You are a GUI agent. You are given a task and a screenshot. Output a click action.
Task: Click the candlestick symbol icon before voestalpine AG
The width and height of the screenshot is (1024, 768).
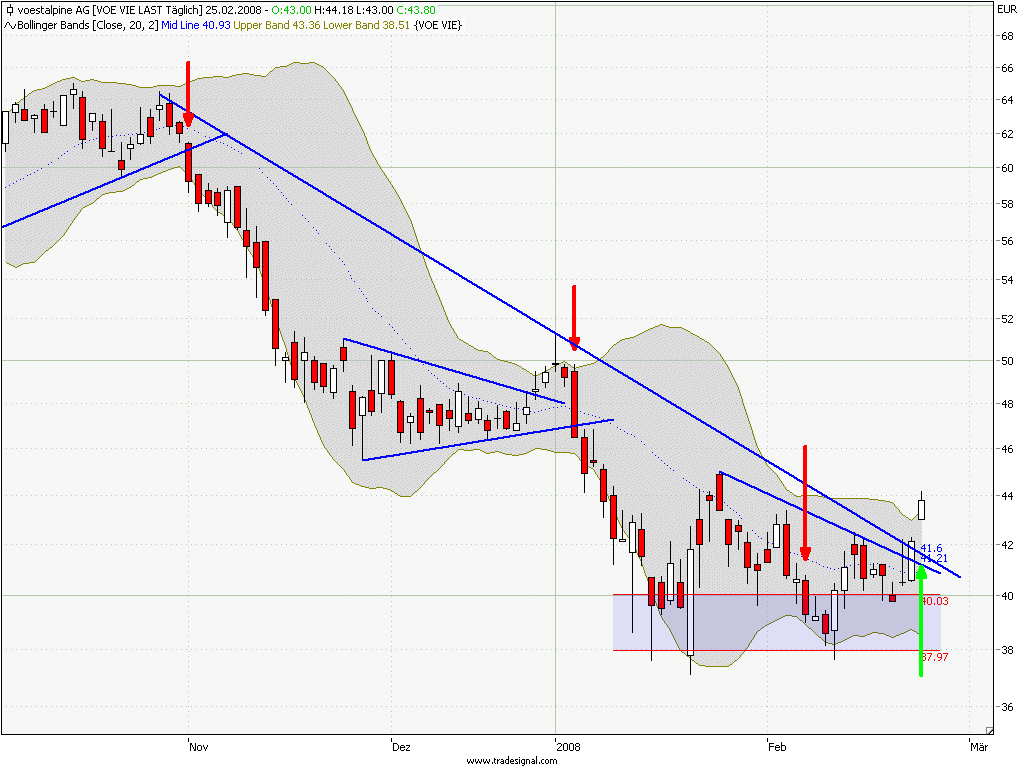(x=9, y=10)
